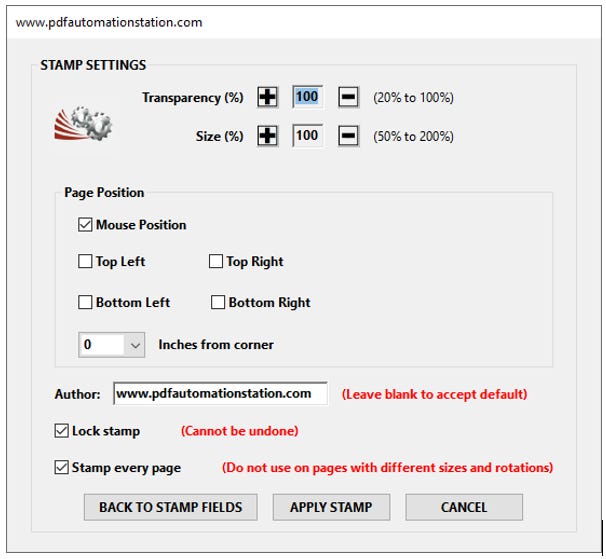Disable the Stamp every page checkbox
The width and height of the screenshot is (606, 559).
61,467
